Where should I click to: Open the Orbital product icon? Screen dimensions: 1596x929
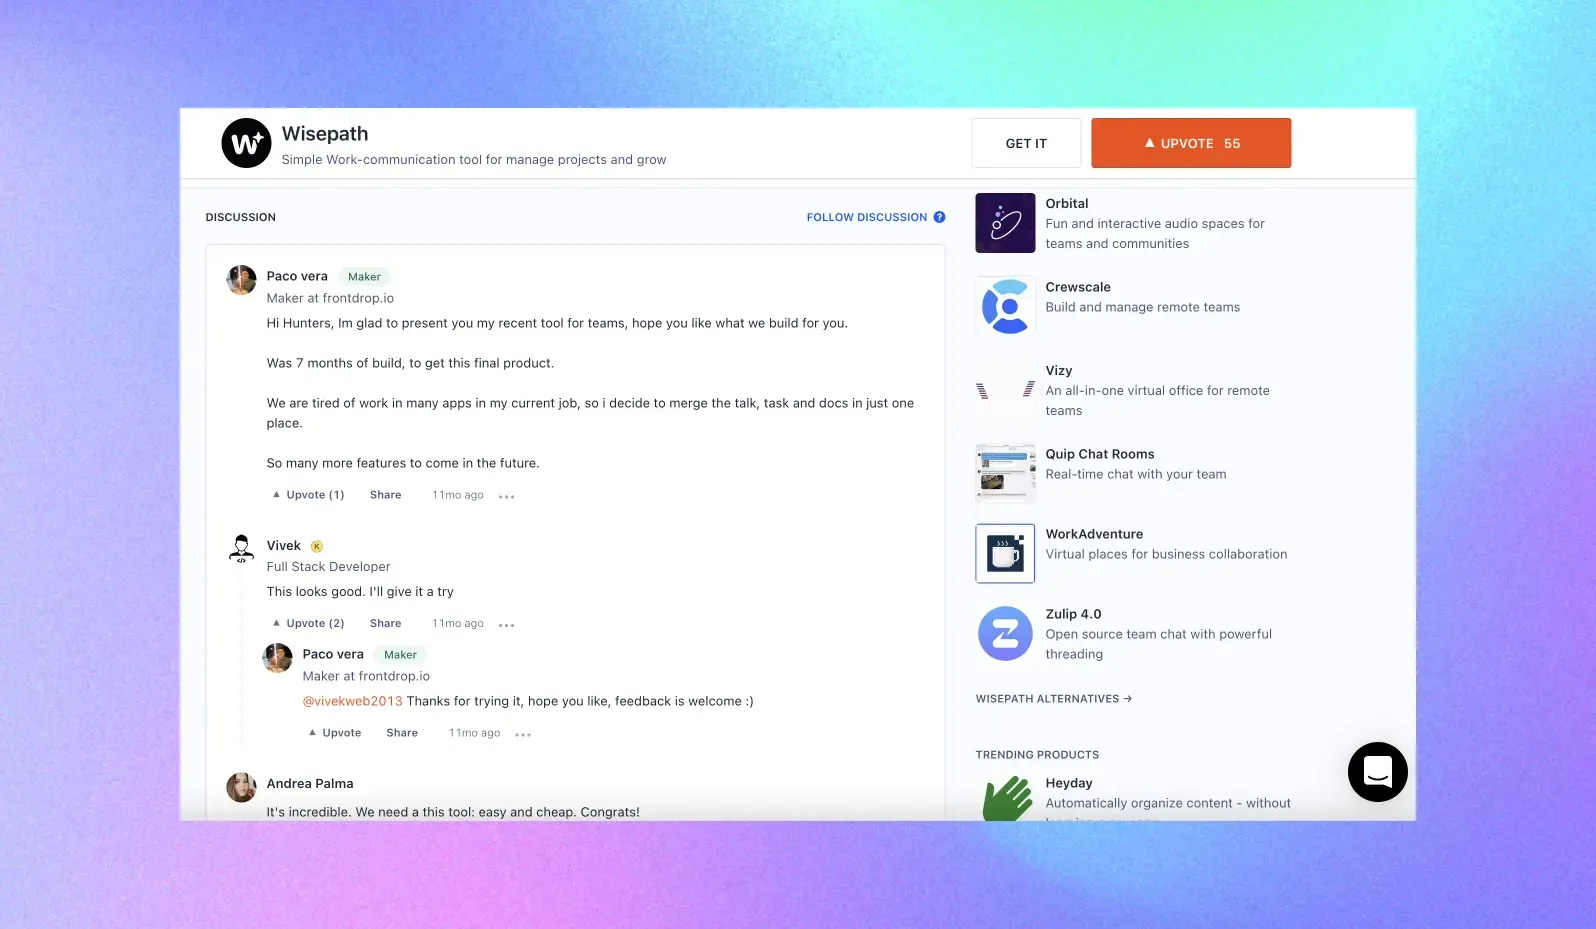pyautogui.click(x=1005, y=223)
